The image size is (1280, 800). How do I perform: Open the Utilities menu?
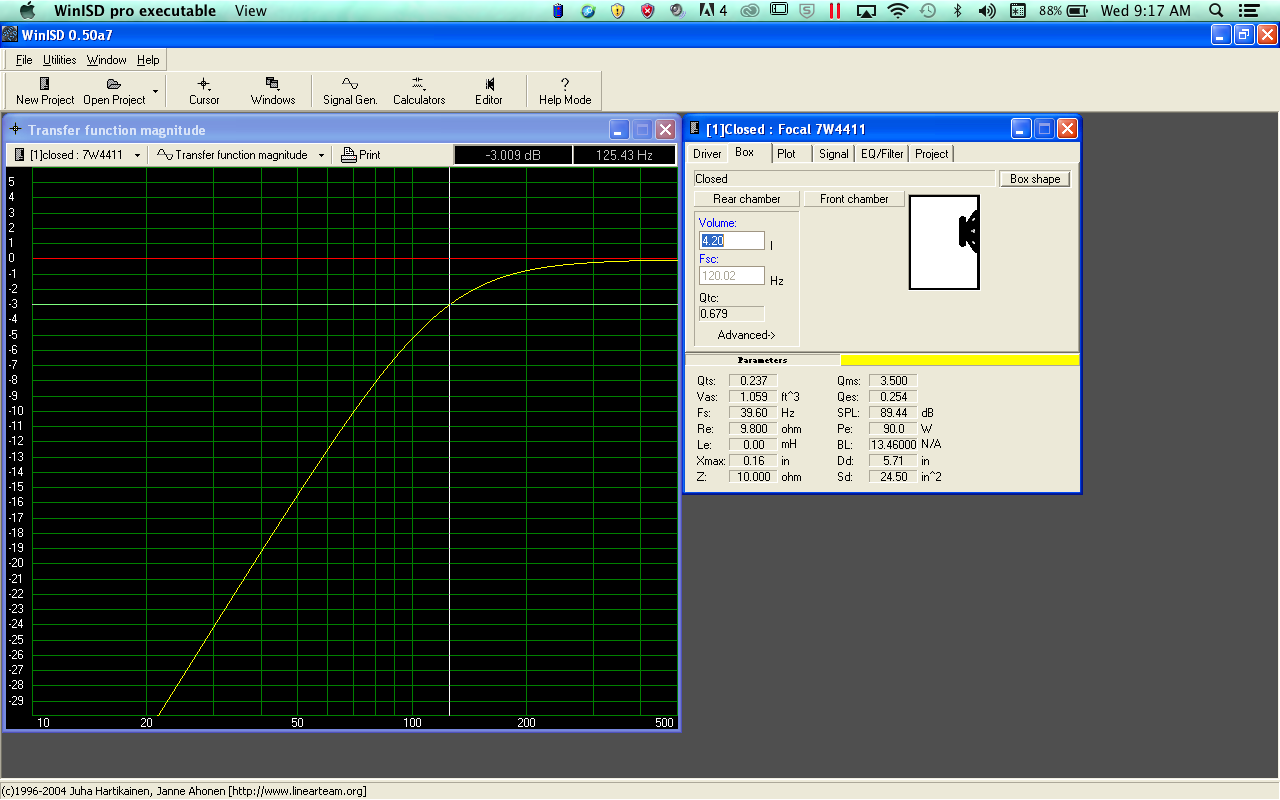[x=60, y=60]
